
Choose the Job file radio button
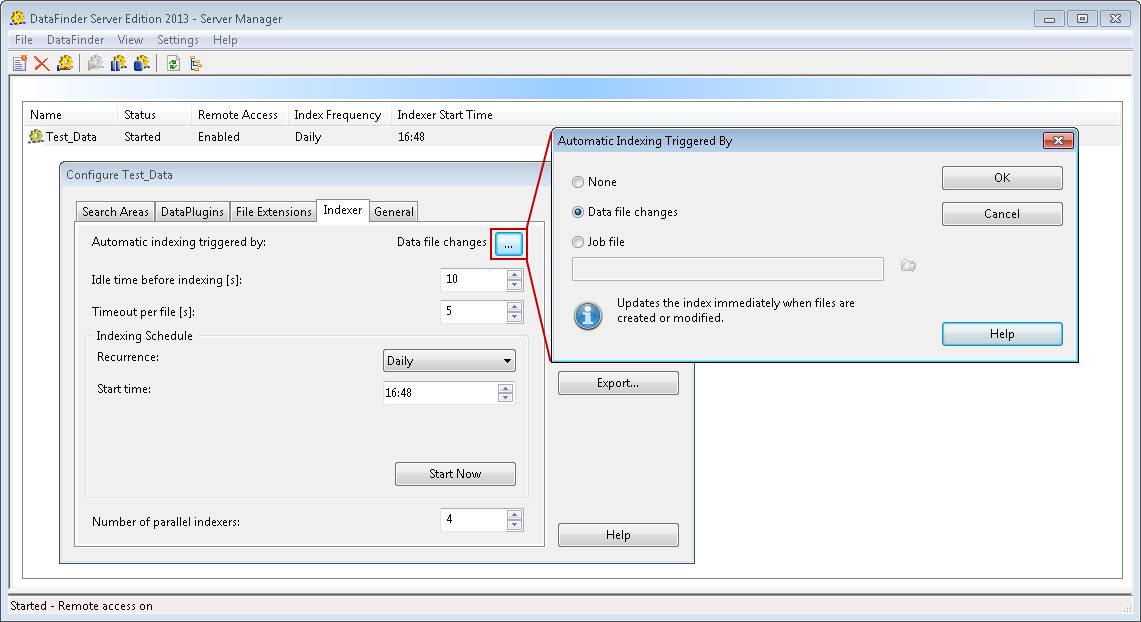(578, 242)
